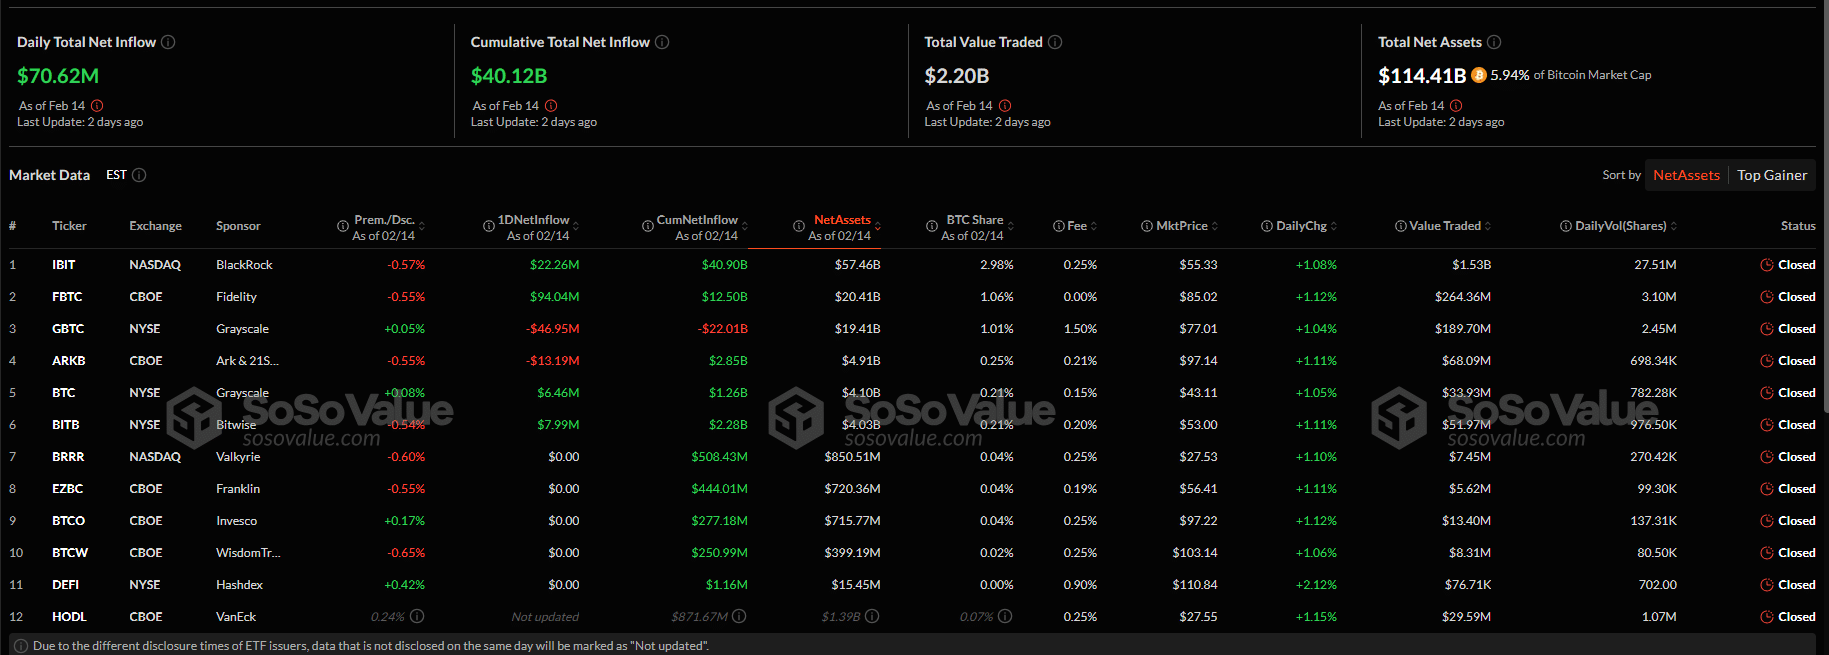Open the BITB ticker row

912,425
